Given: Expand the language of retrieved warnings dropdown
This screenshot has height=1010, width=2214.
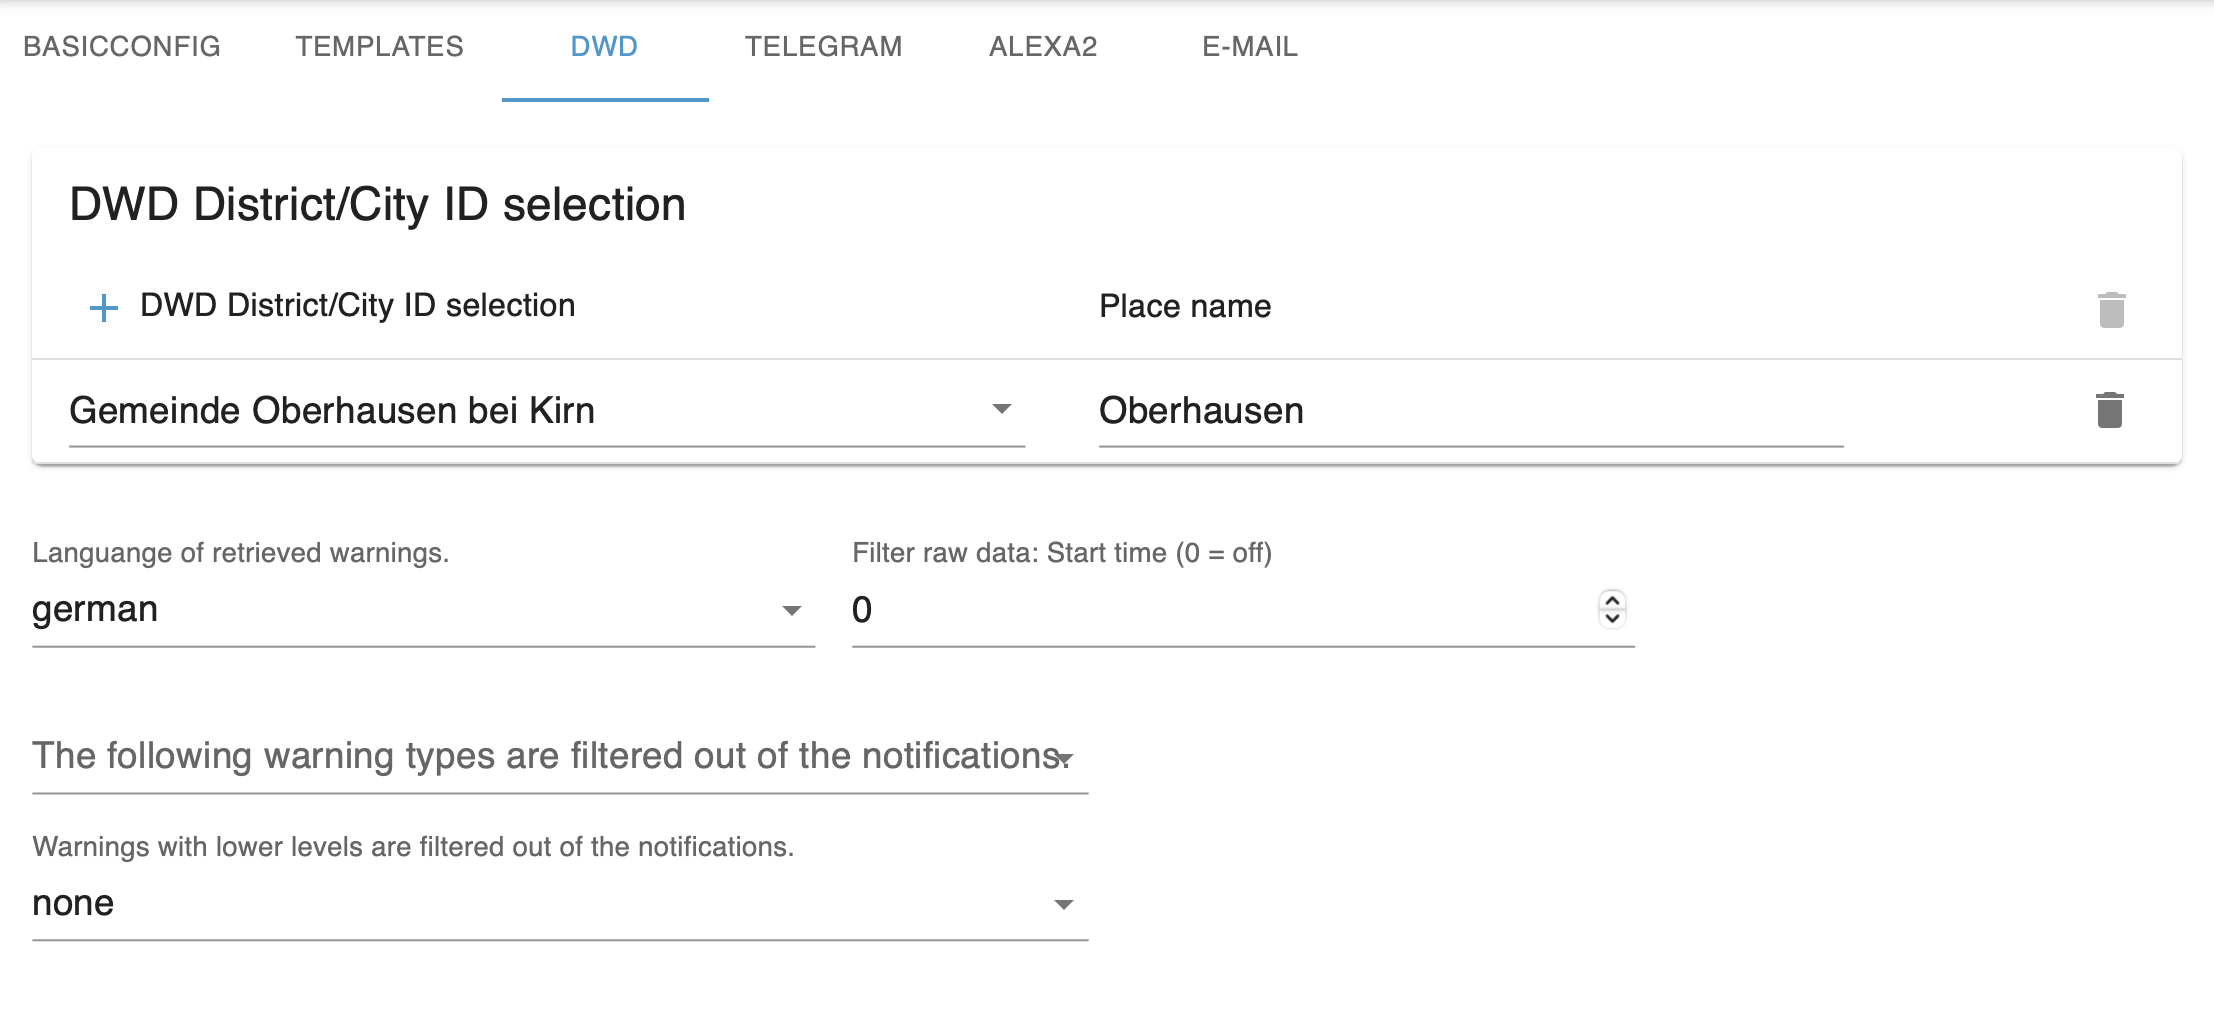Looking at the screenshot, I should click(x=423, y=610).
